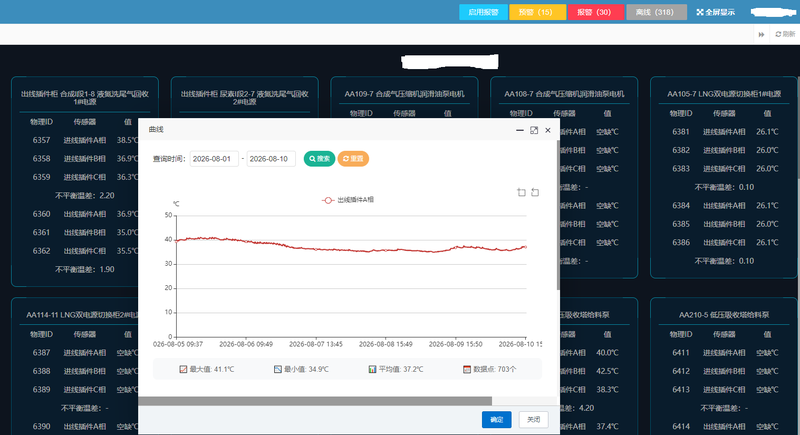Viewport: 800px width, 435px height.
Task: Click sensor row ID 6383
Action: pyautogui.click(x=681, y=168)
